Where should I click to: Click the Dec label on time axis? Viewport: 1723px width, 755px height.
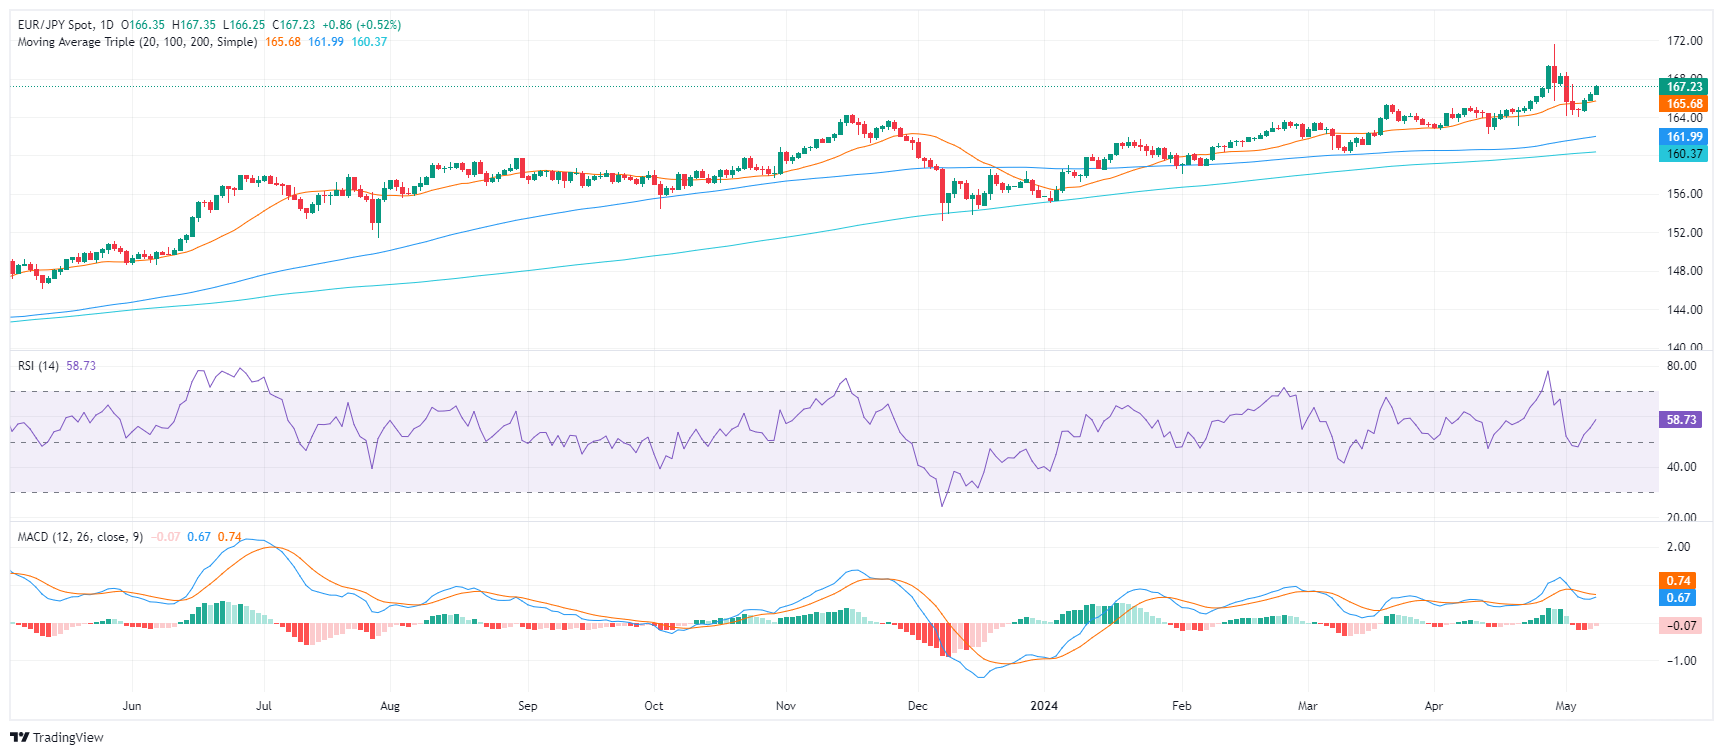coord(917,706)
